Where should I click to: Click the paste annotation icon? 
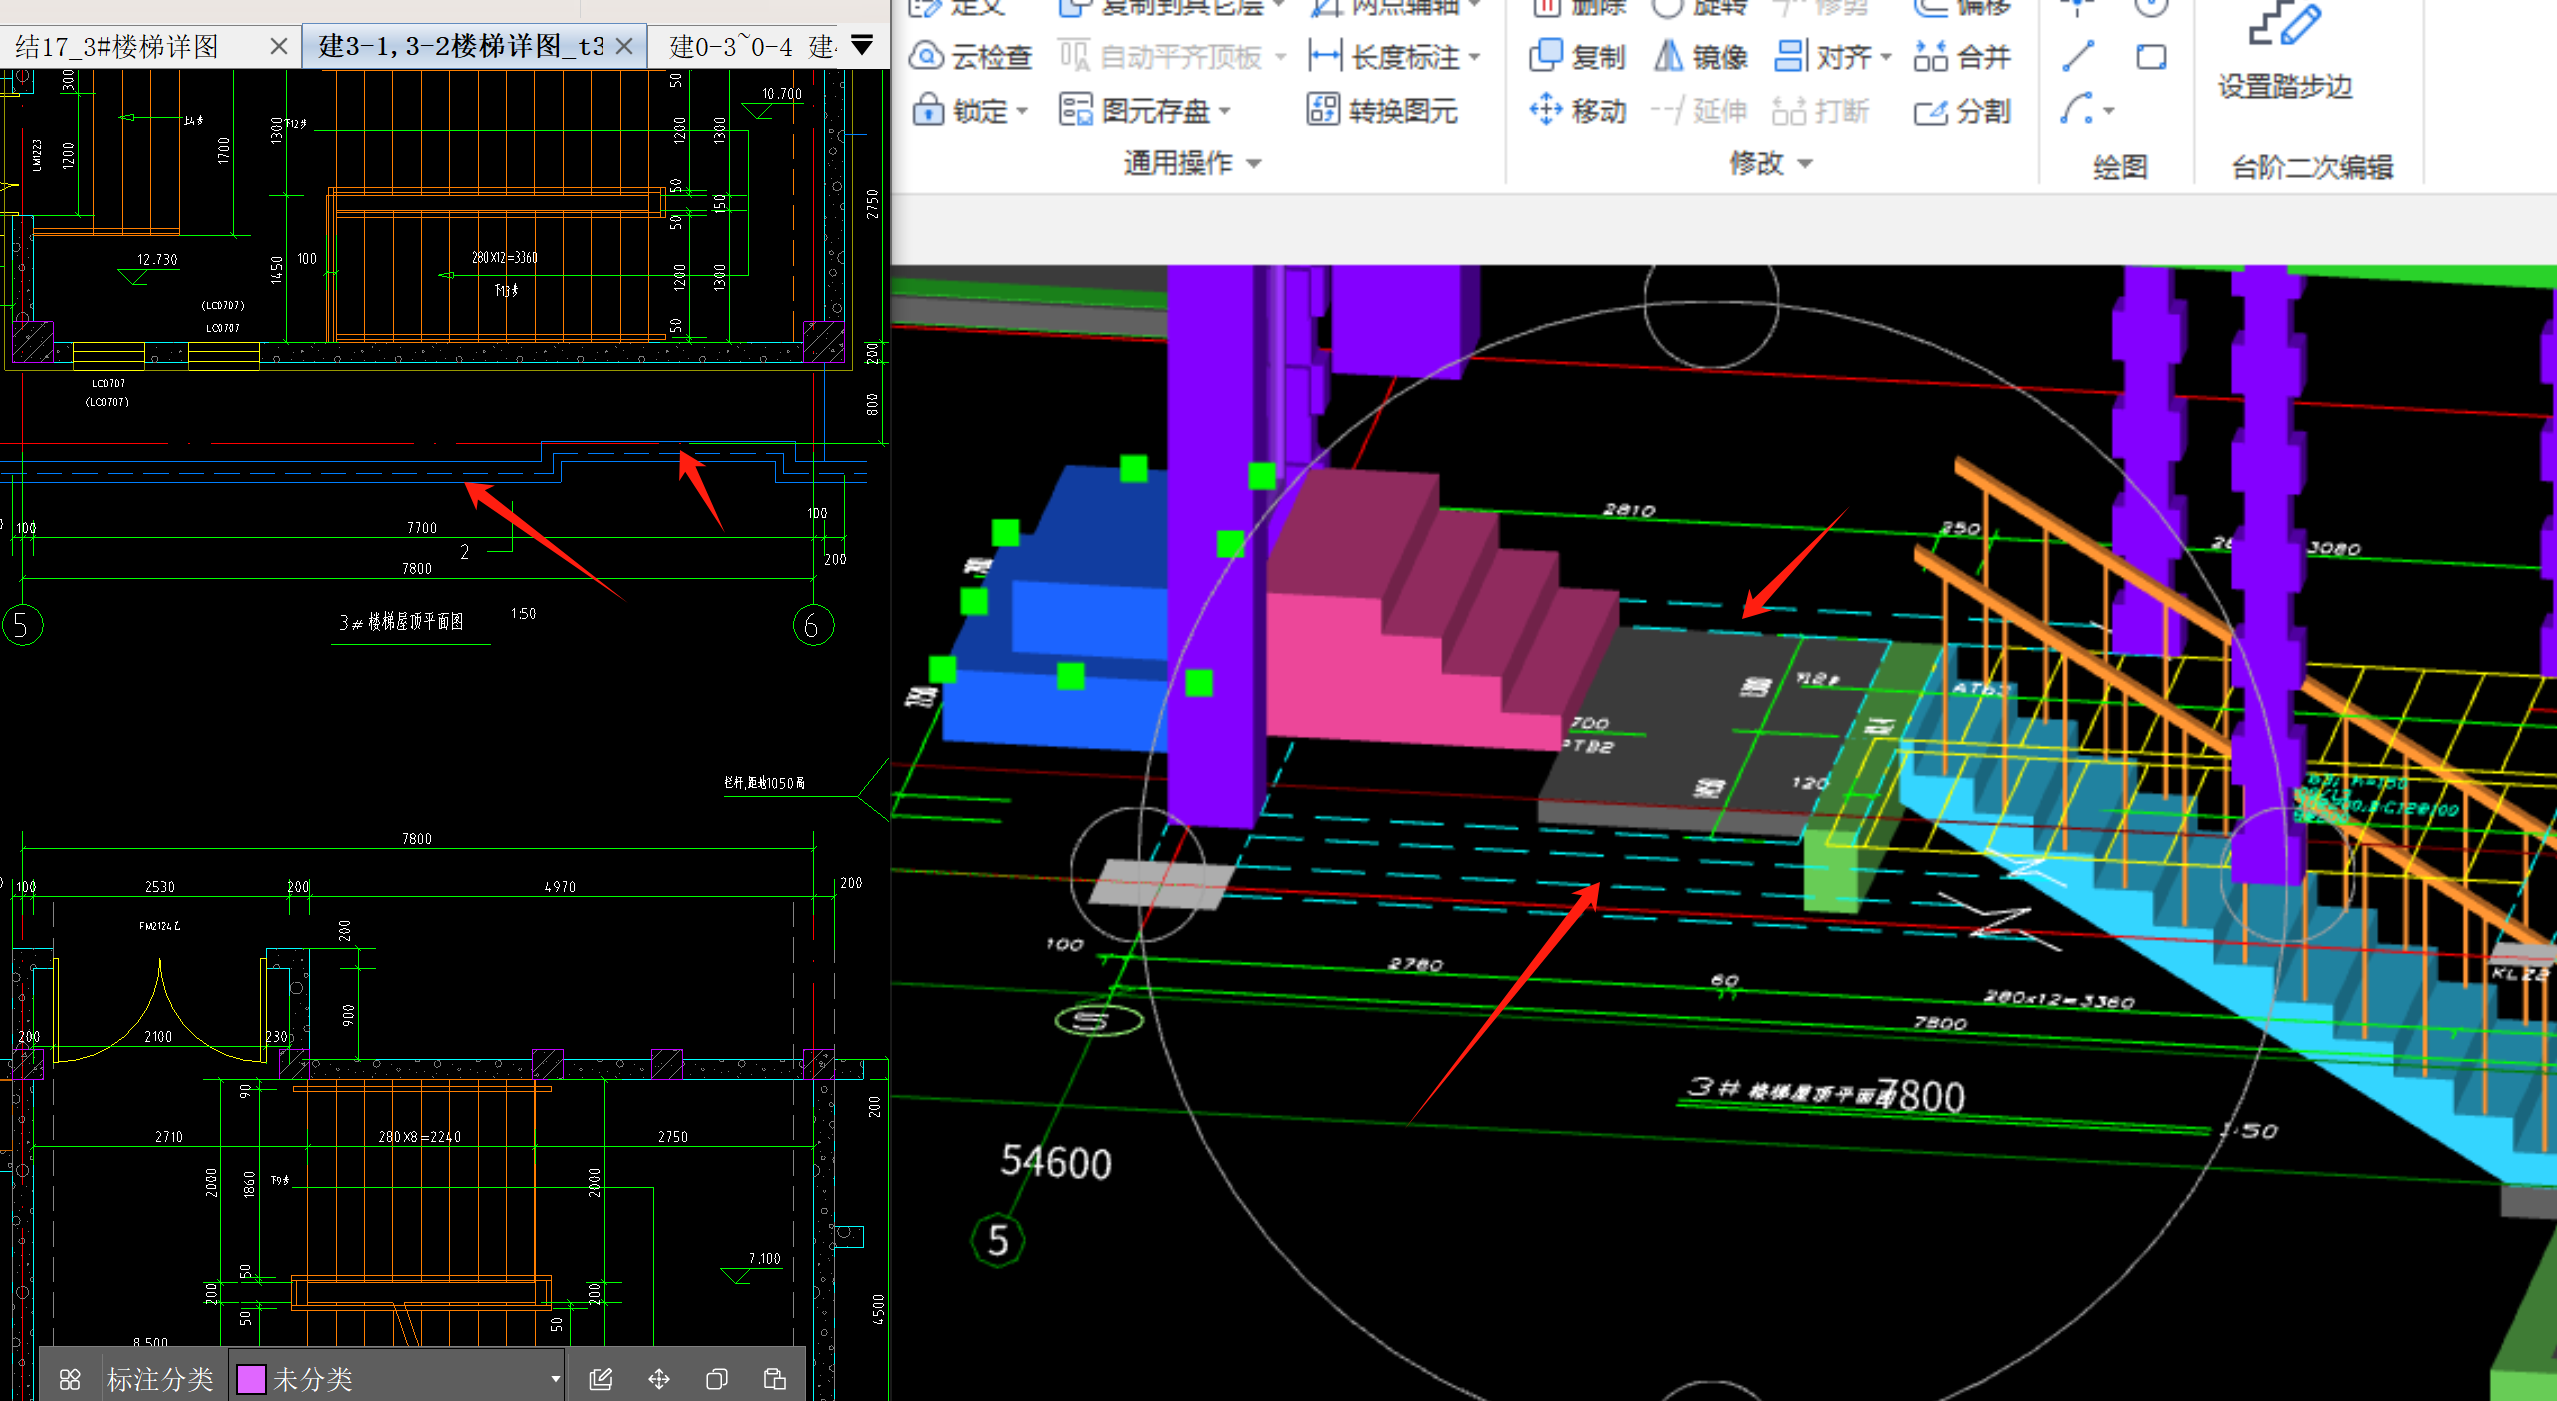click(x=775, y=1379)
